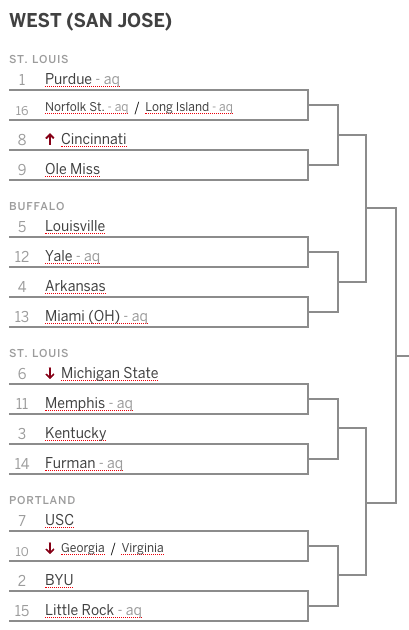Open the Furman team link
This screenshot has width=409, height=630.
70,463
